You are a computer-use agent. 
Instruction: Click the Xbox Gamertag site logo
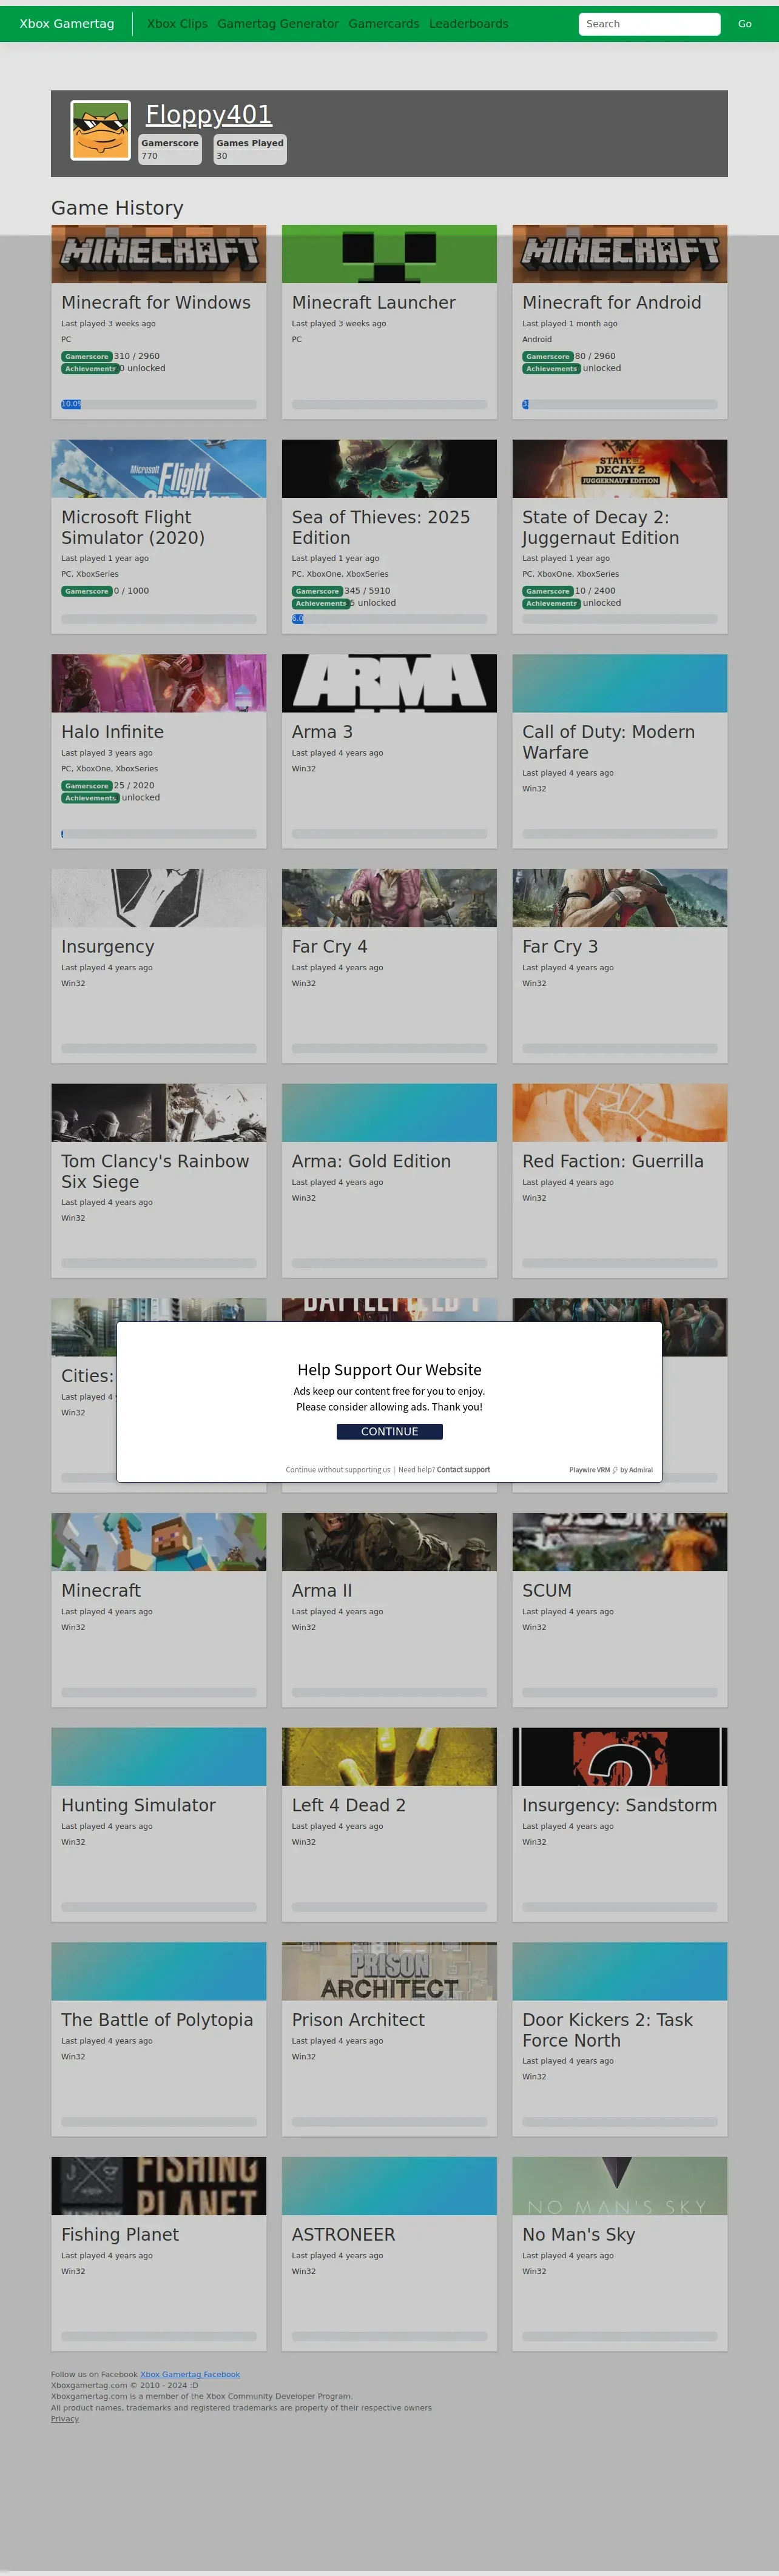[x=67, y=24]
